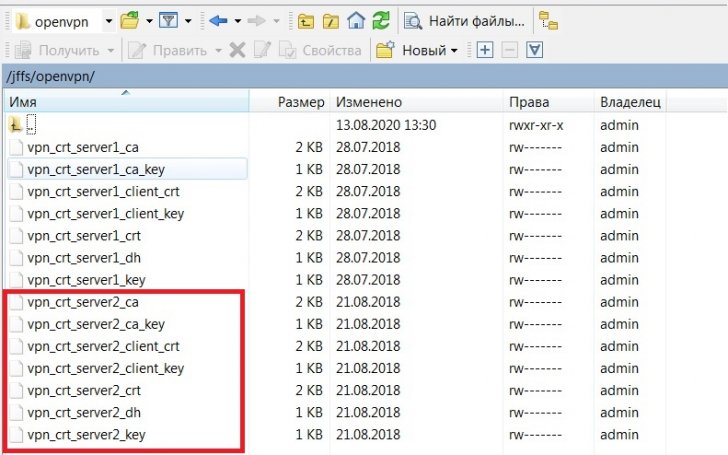This screenshot has height=455, width=728.
Task: Click the file filter funnel icon
Action: click(168, 21)
